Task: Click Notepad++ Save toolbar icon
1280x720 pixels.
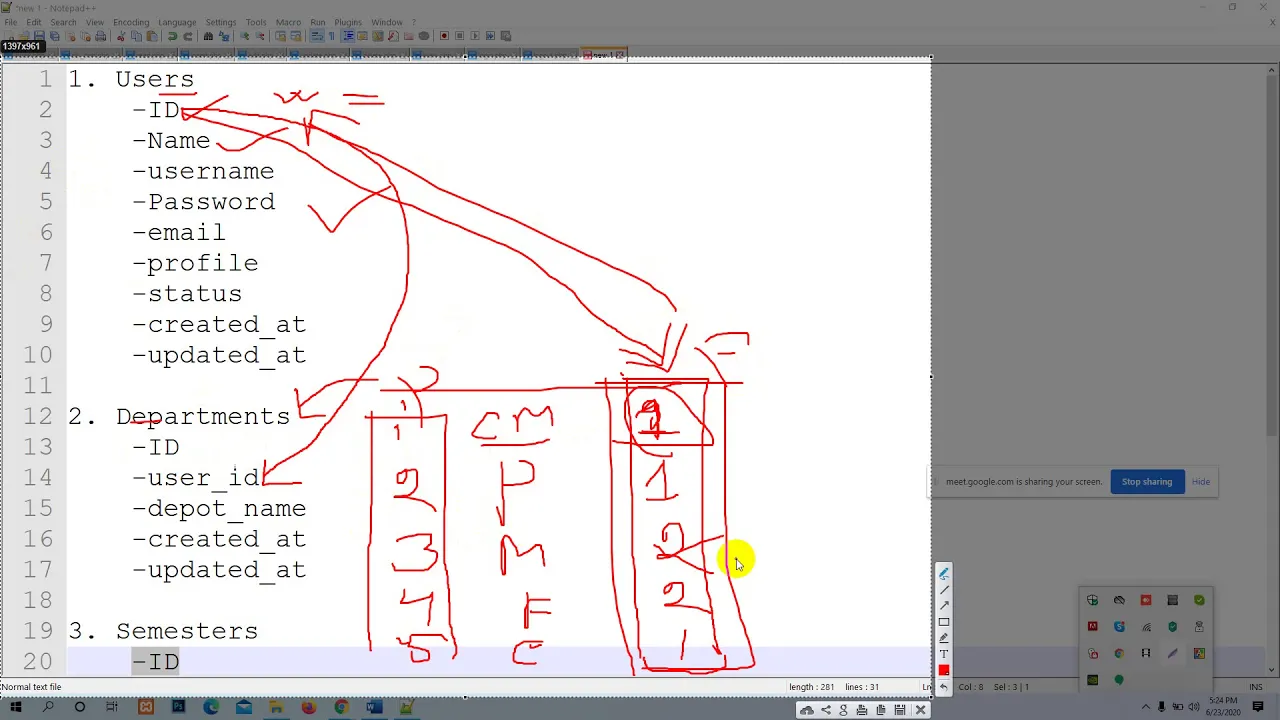Action: (39, 36)
